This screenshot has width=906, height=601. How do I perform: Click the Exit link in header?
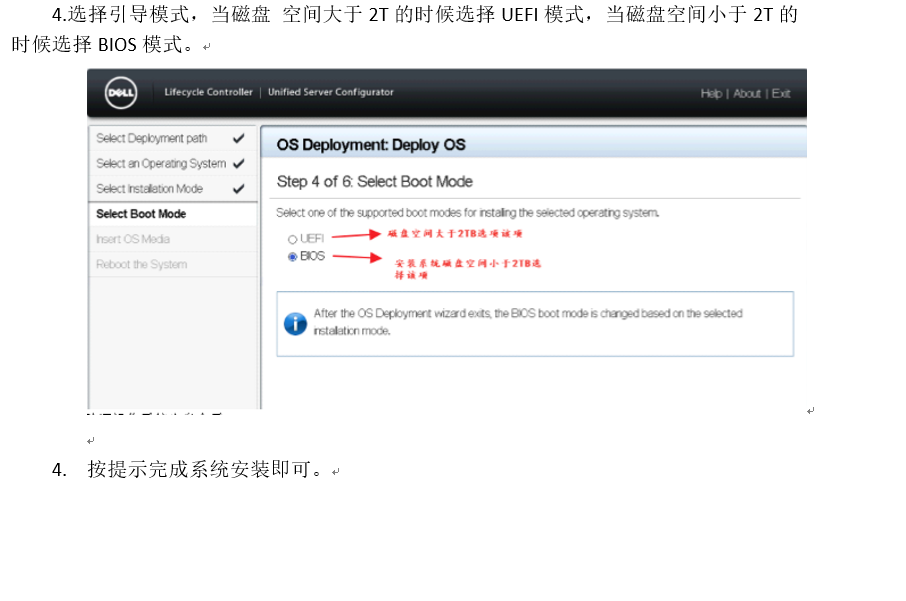781,94
